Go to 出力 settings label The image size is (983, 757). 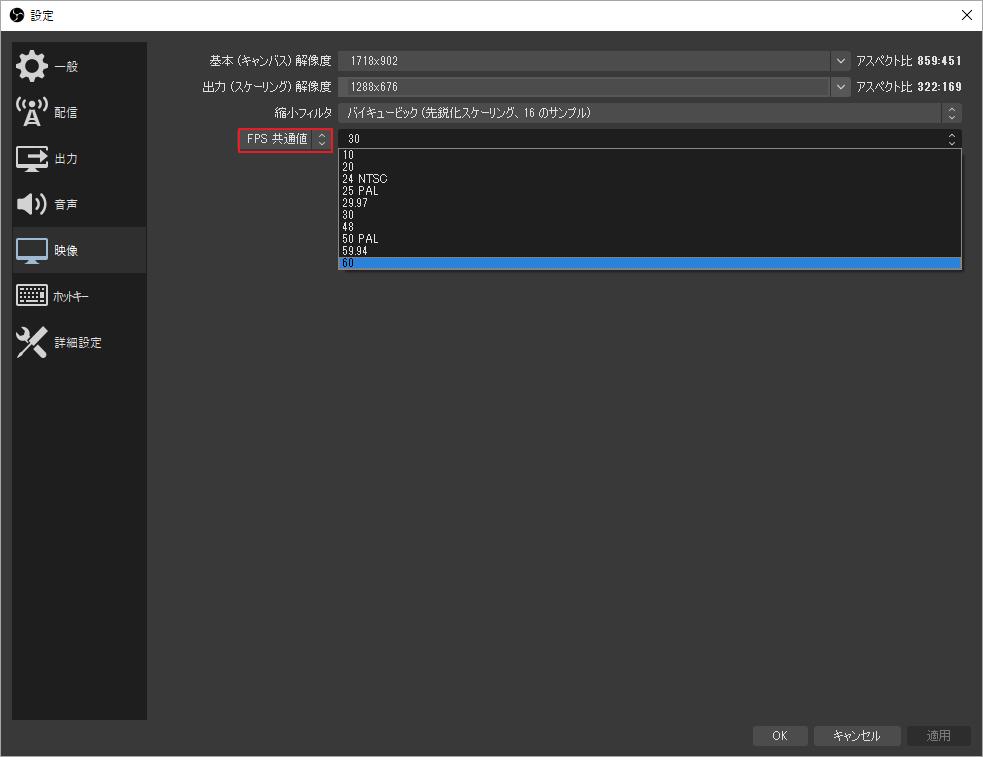[x=66, y=159]
